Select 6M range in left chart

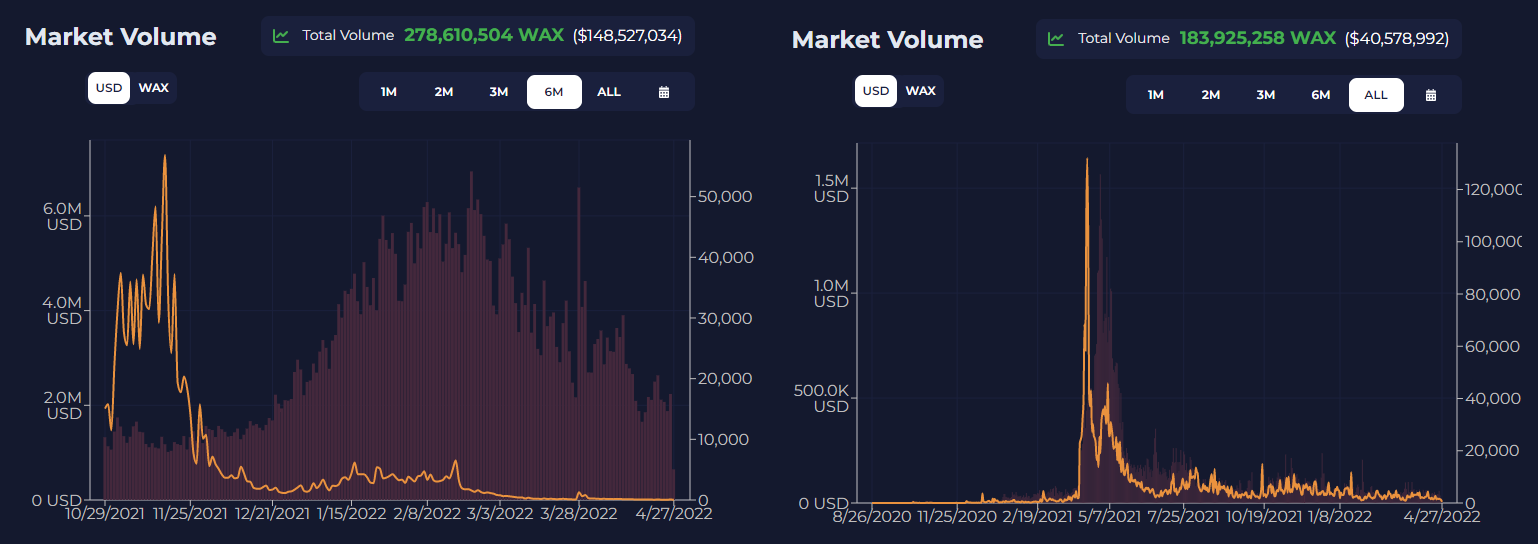pyautogui.click(x=554, y=92)
